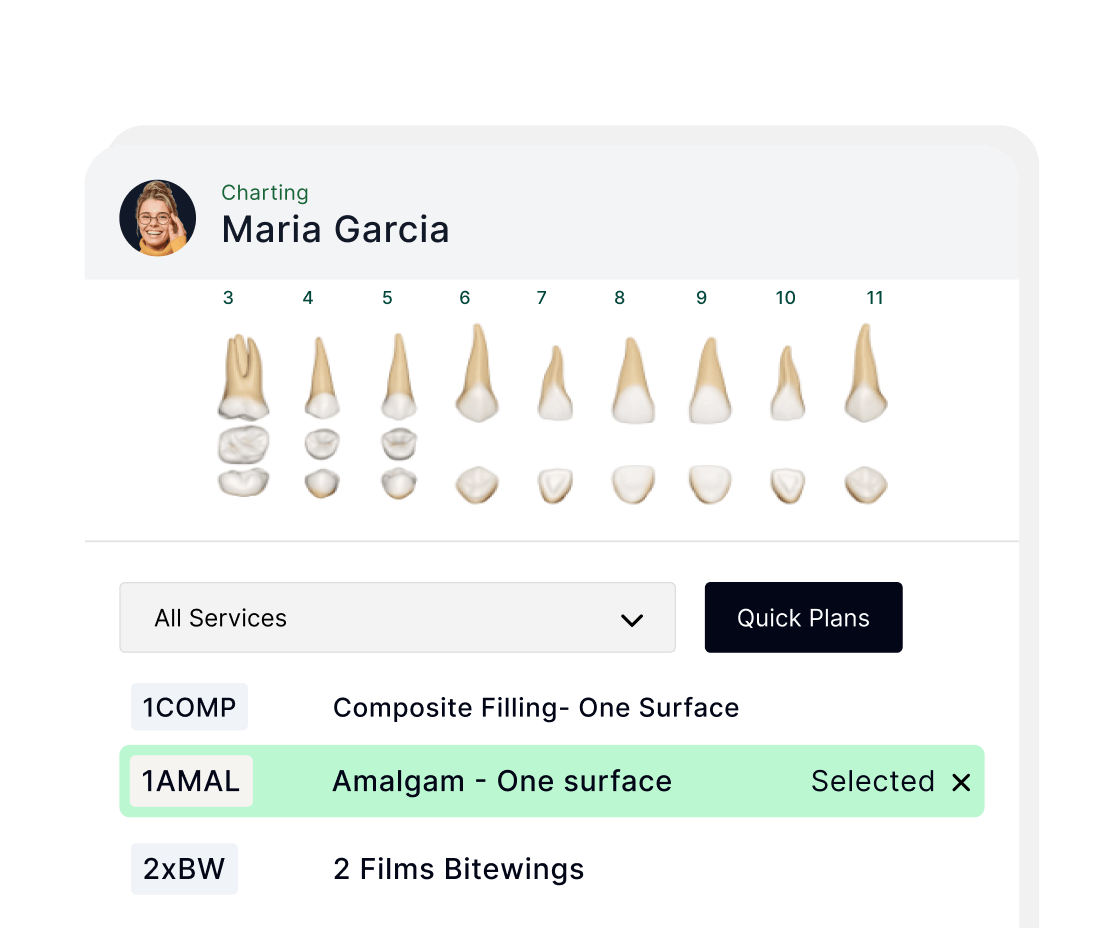Select tooth 9 bottom crown view

(x=710, y=484)
